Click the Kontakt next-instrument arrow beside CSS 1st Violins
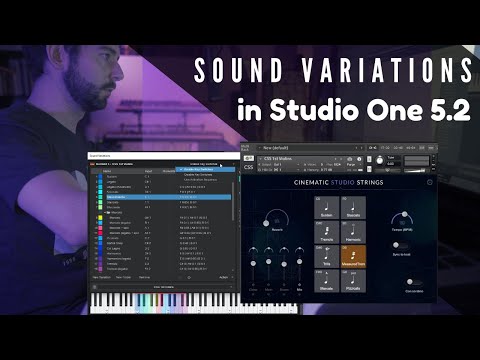 coord(341,159)
